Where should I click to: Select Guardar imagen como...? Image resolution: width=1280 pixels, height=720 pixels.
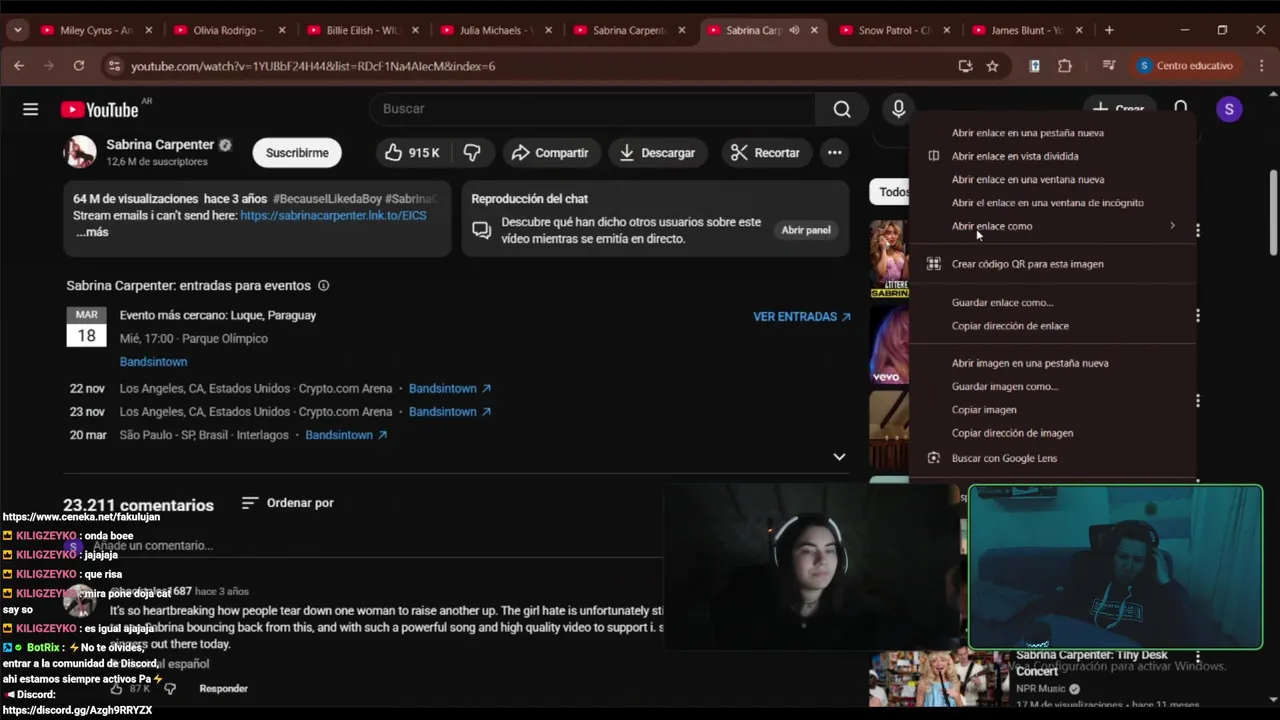click(1052, 387)
